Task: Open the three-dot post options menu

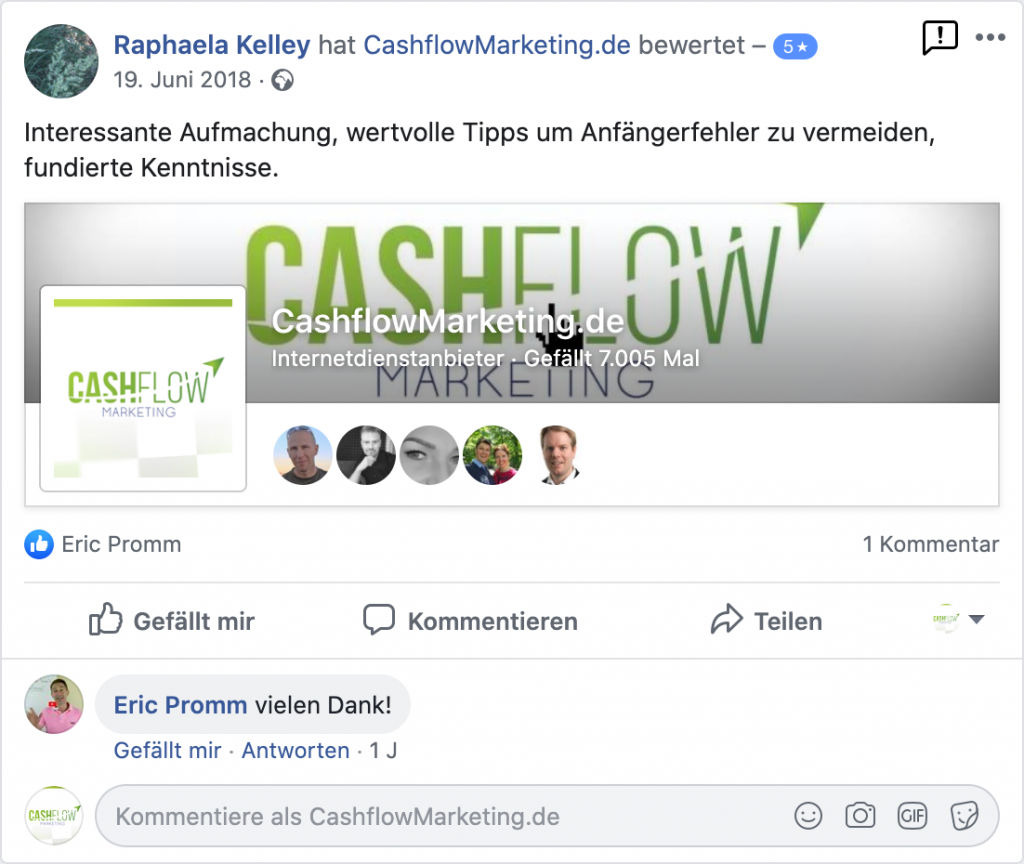Action: pyautogui.click(x=990, y=37)
